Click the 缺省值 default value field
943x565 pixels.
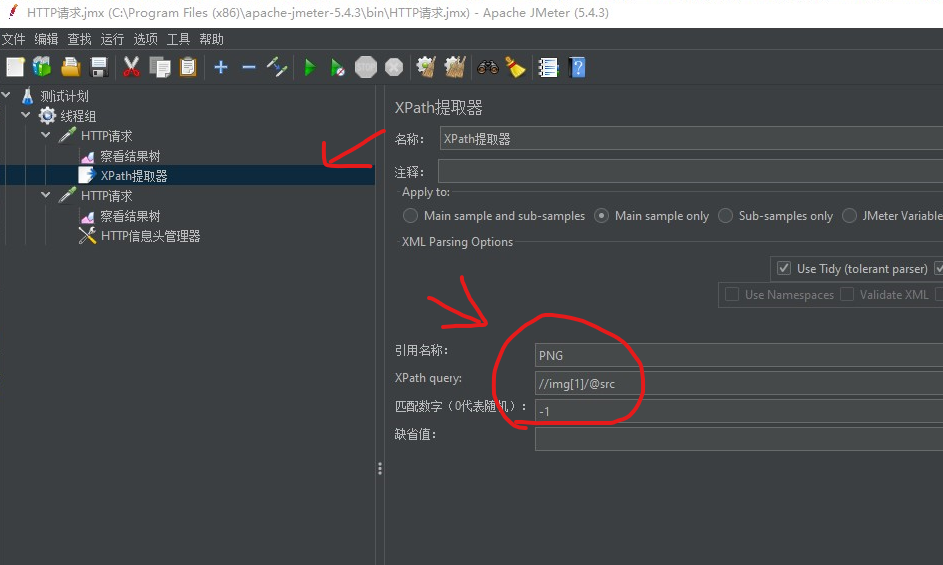739,439
